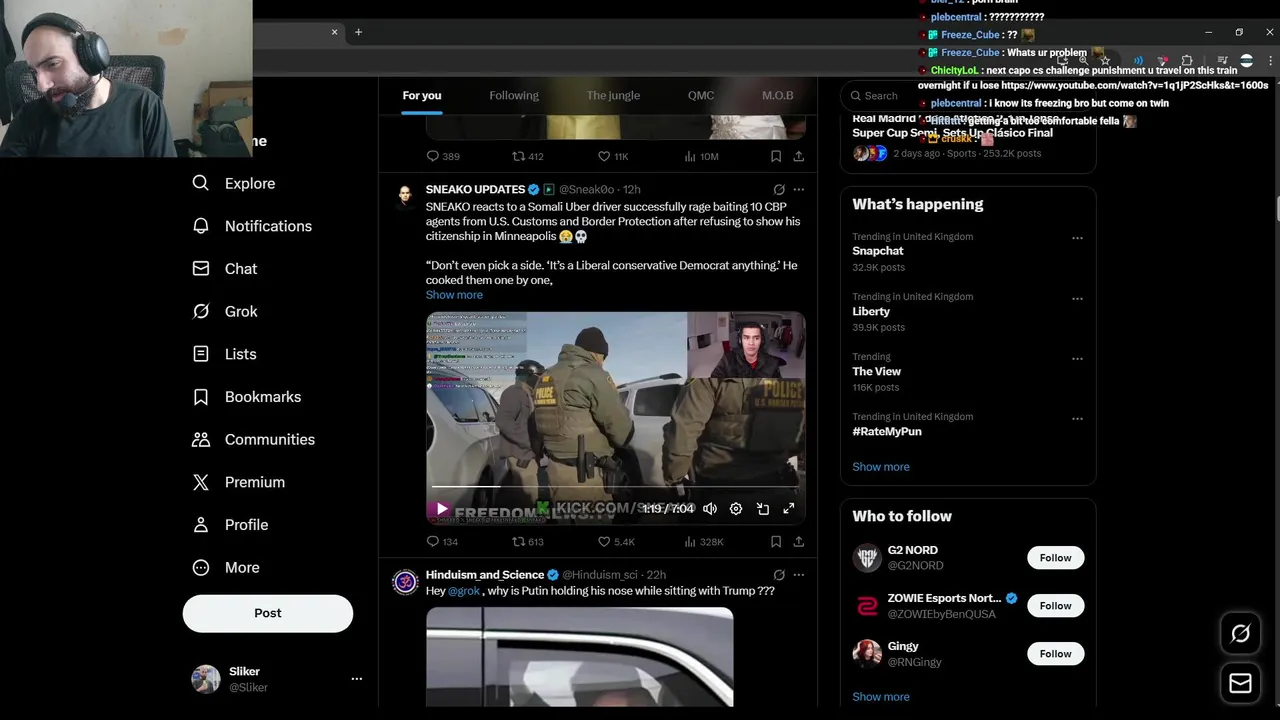Expand SNEAKO video to fullscreen

(x=789, y=509)
